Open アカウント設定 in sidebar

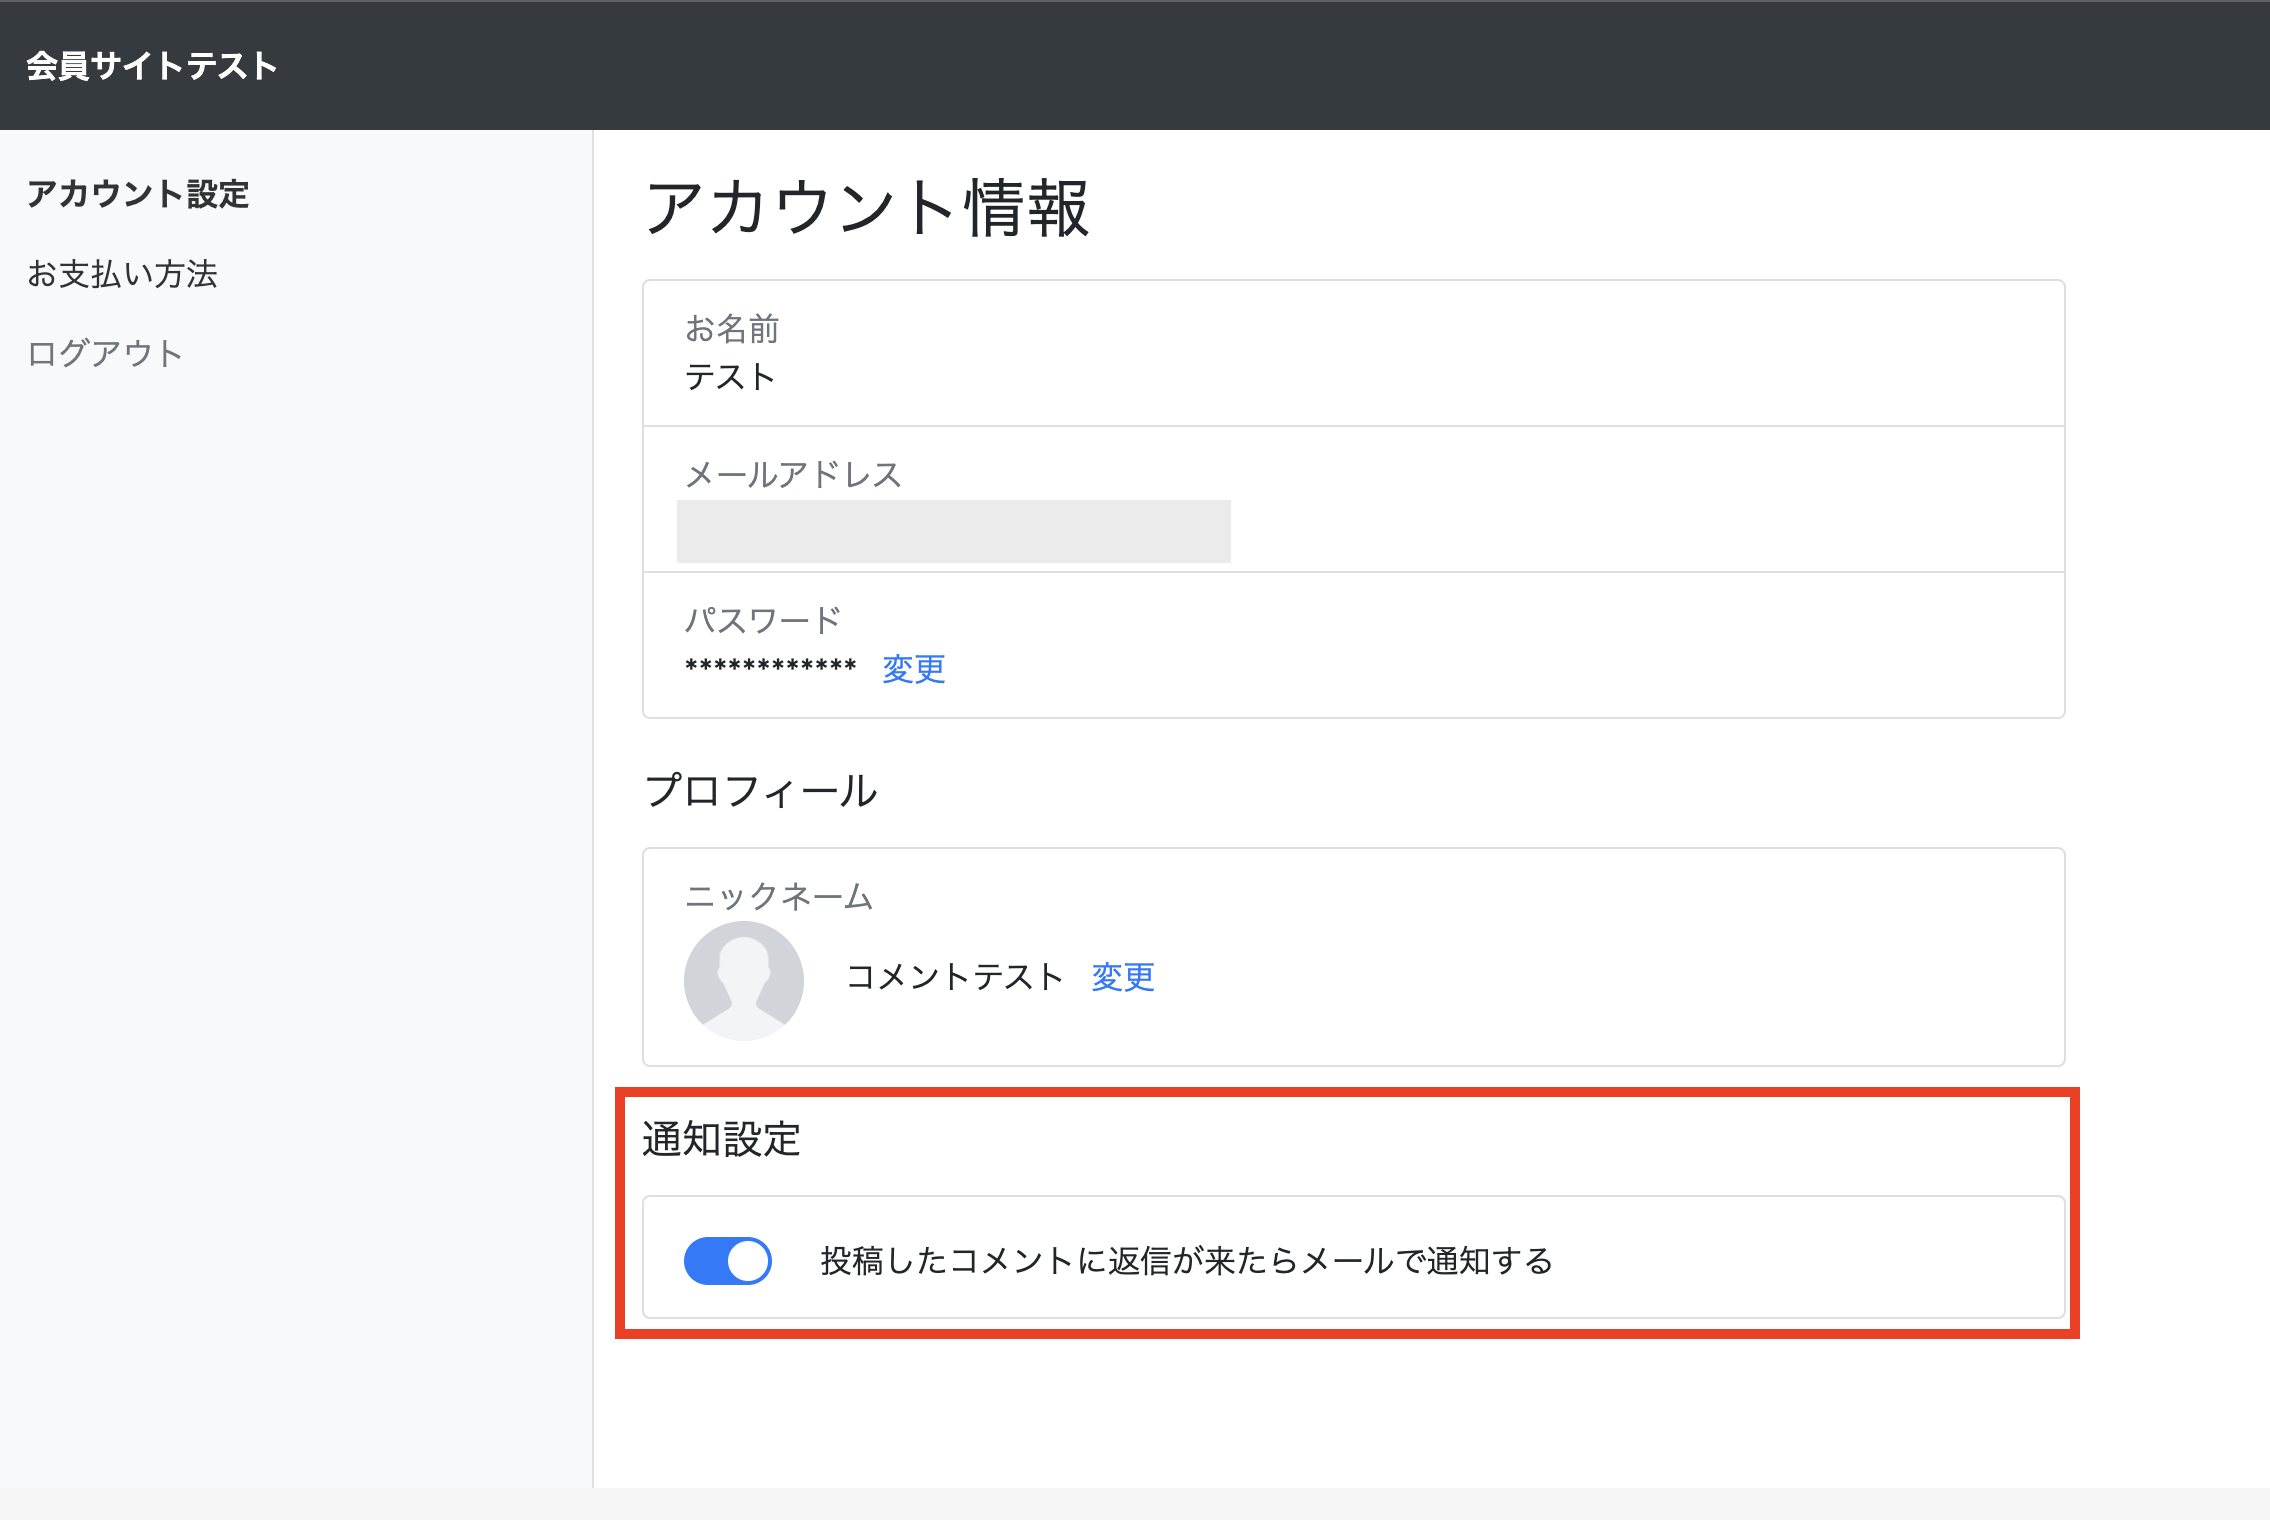pyautogui.click(x=138, y=194)
